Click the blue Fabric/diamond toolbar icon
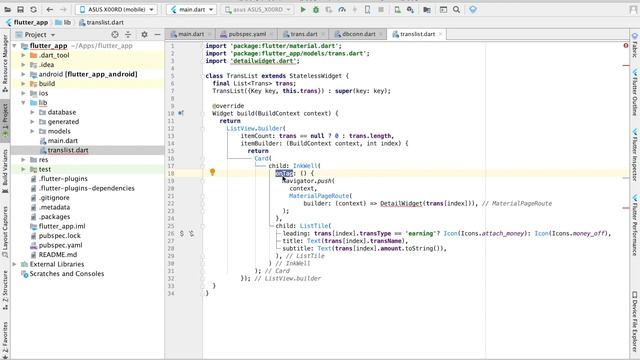Screen dimensions: 640x360 tap(473, 9)
